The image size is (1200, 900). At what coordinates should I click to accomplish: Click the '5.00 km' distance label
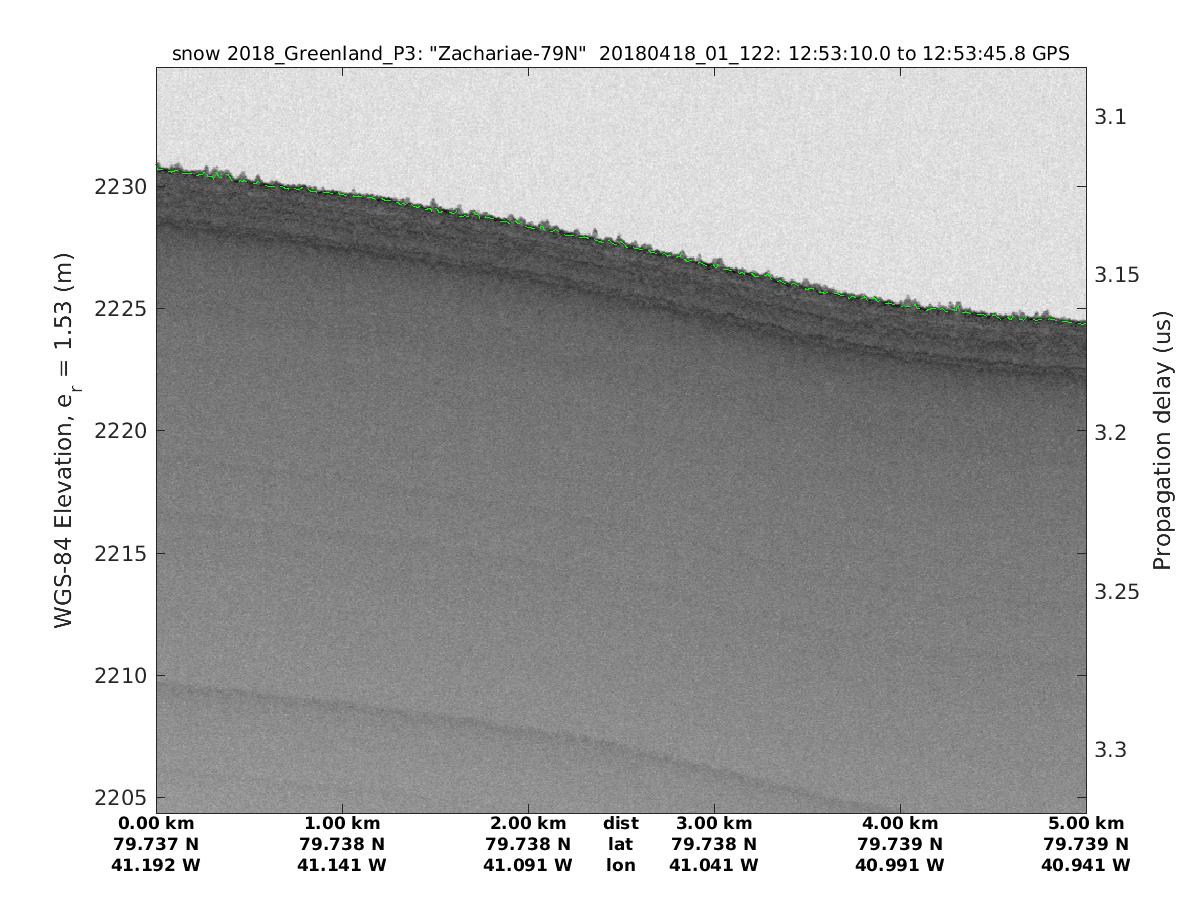coord(1086,824)
